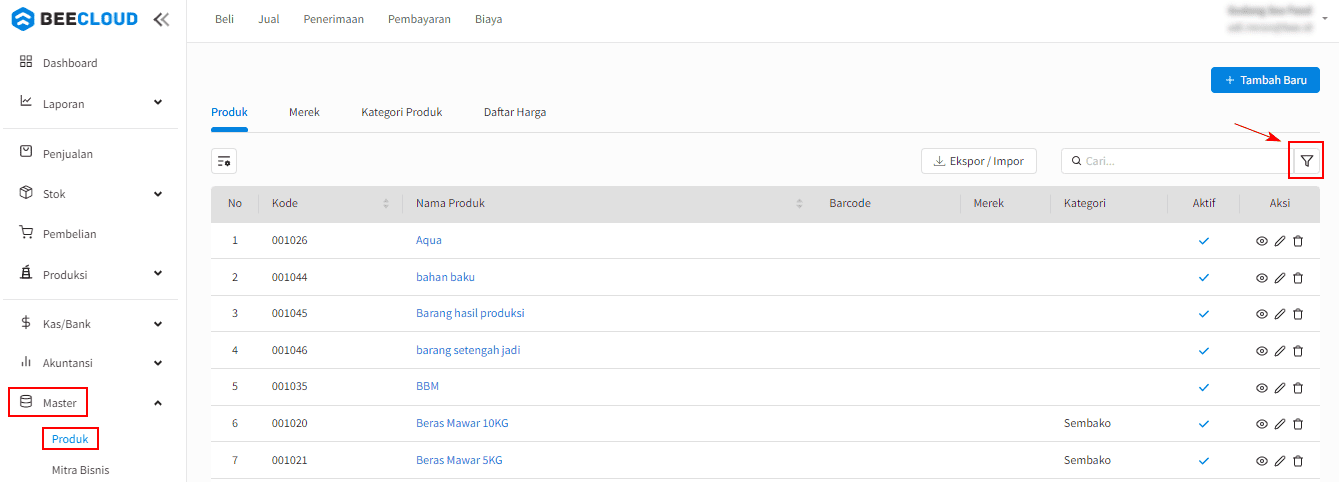
Task: Edit Beras Mawar 10KG pencil icon
Action: tap(1280, 424)
